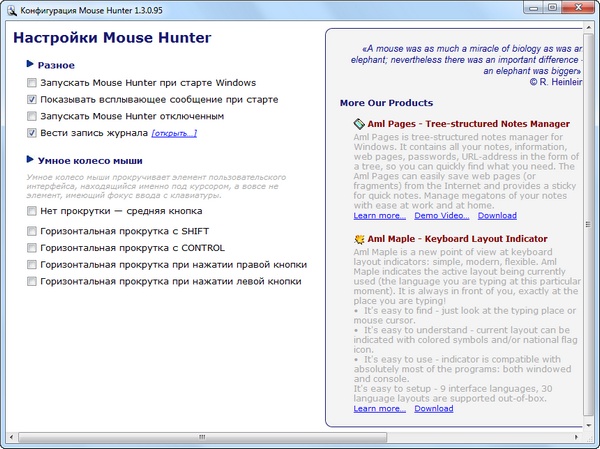Open Aml Pages 'Learn more...' link
The image size is (600, 449).
[x=380, y=216]
